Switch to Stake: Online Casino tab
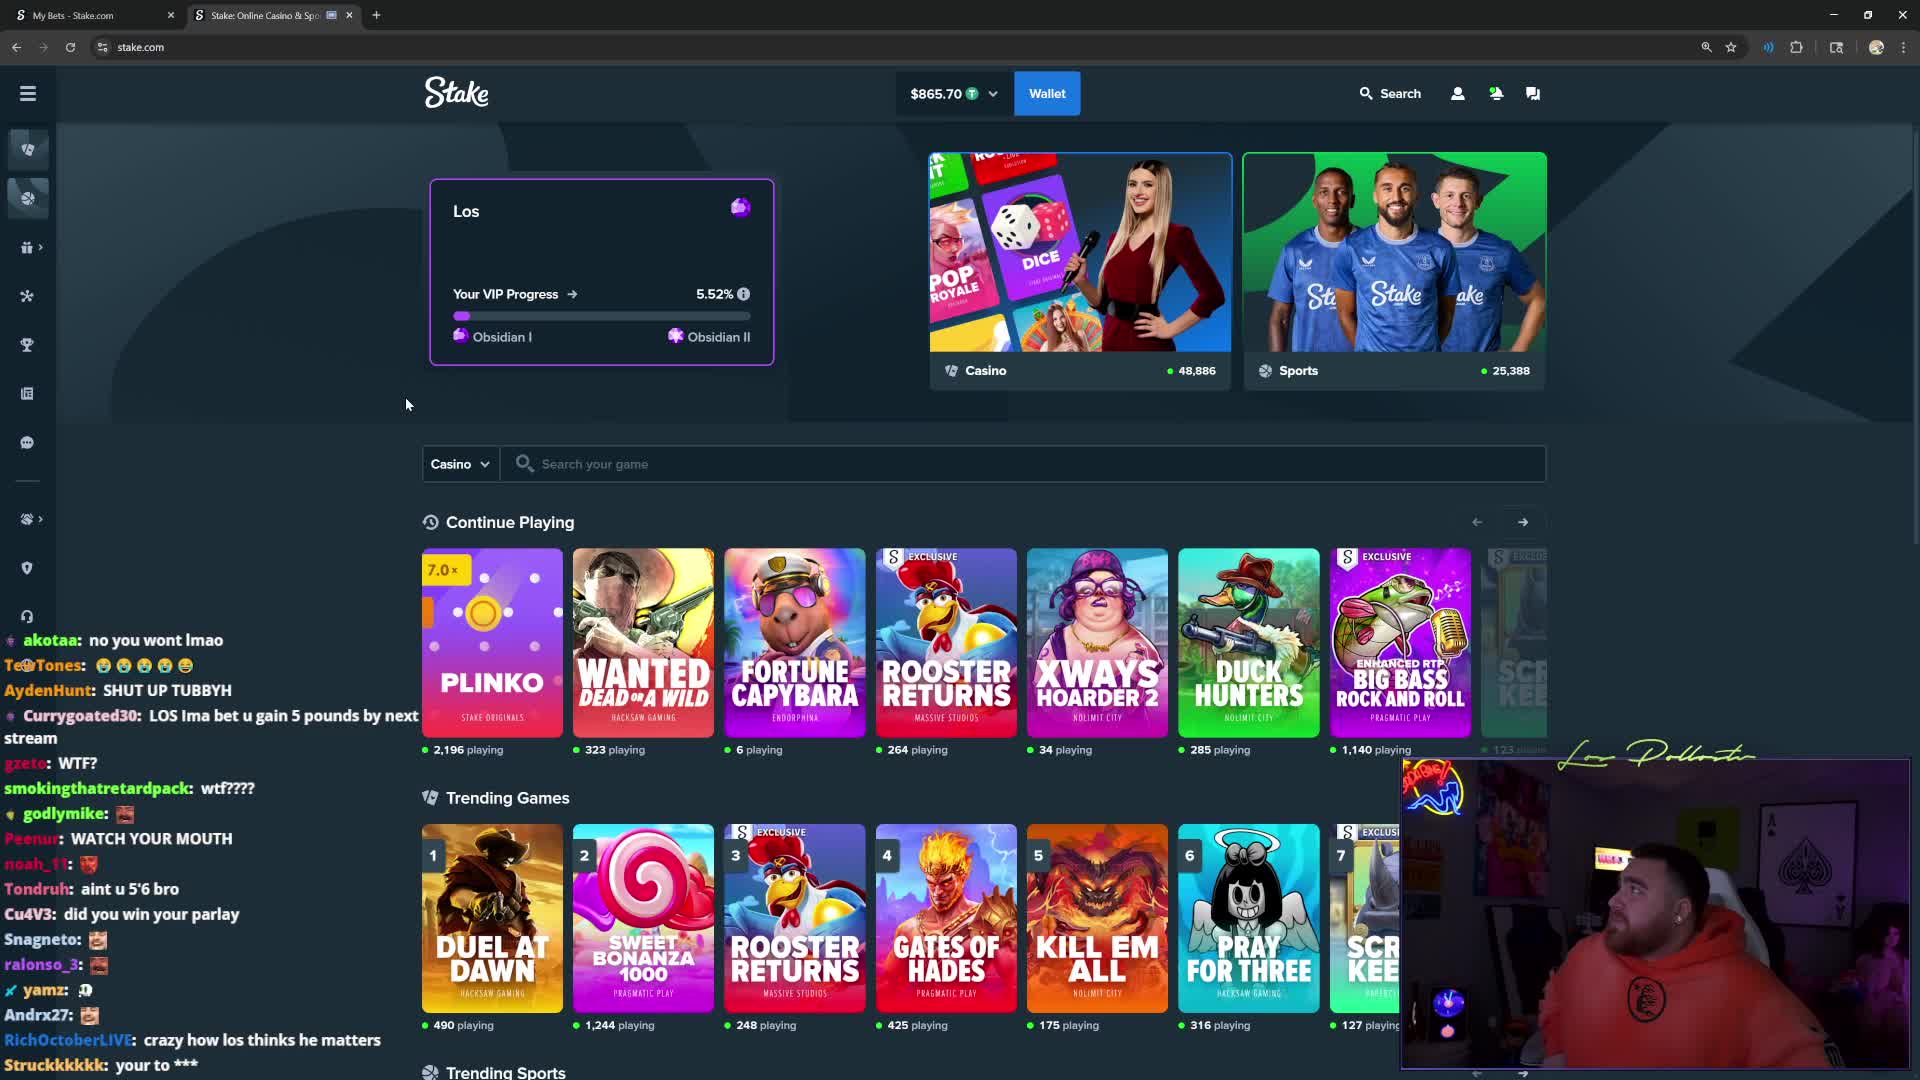The width and height of the screenshot is (1920, 1080). [x=265, y=15]
